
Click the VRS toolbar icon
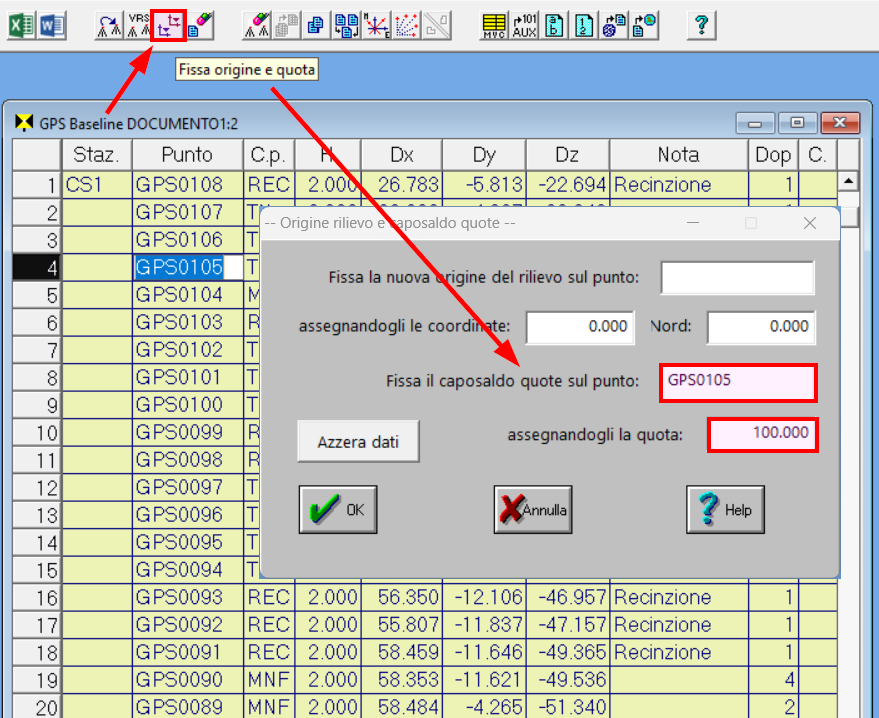click(139, 25)
